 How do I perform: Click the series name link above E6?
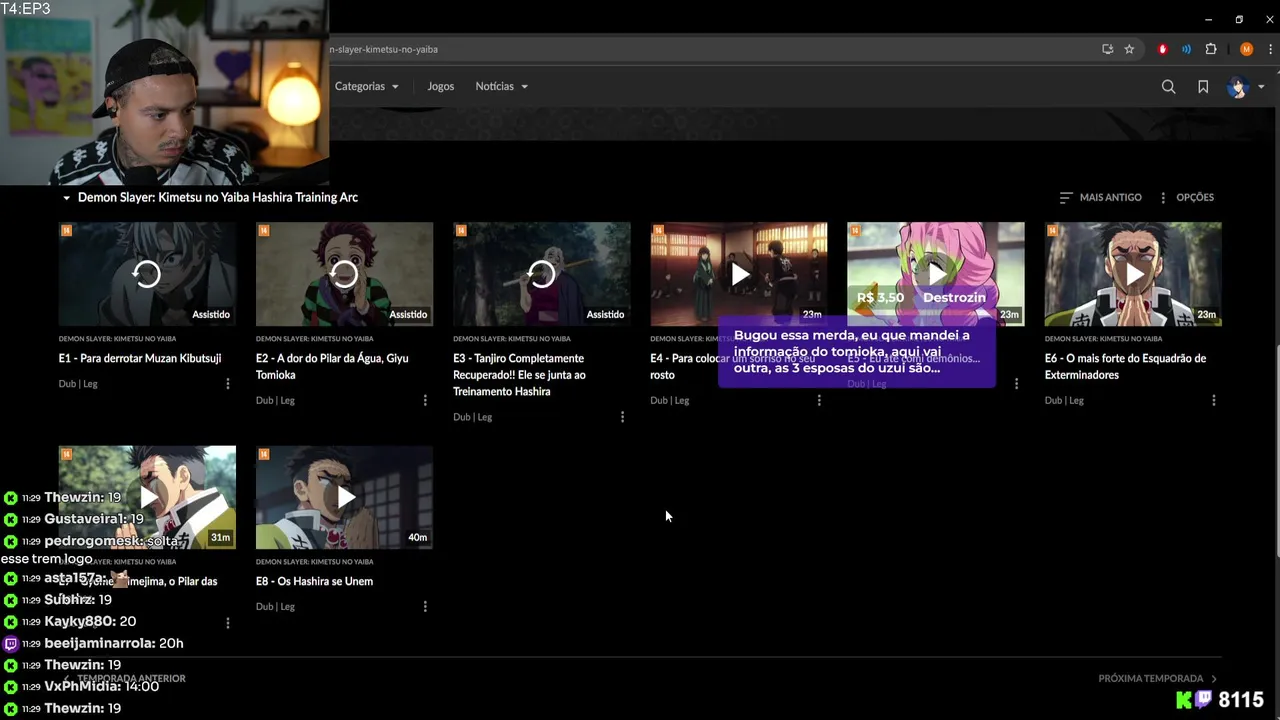(x=1103, y=339)
